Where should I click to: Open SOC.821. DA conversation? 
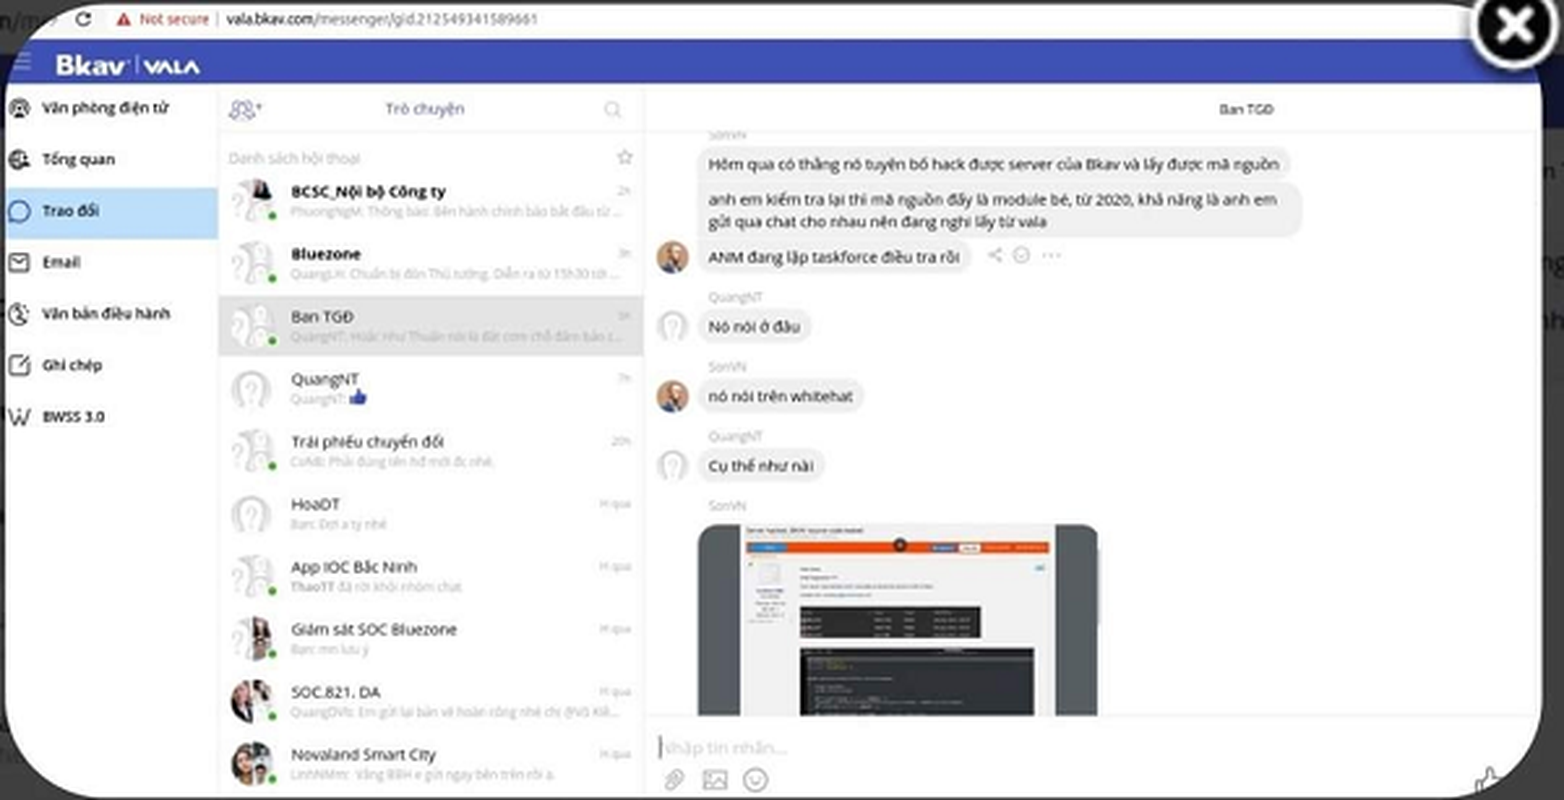point(431,701)
